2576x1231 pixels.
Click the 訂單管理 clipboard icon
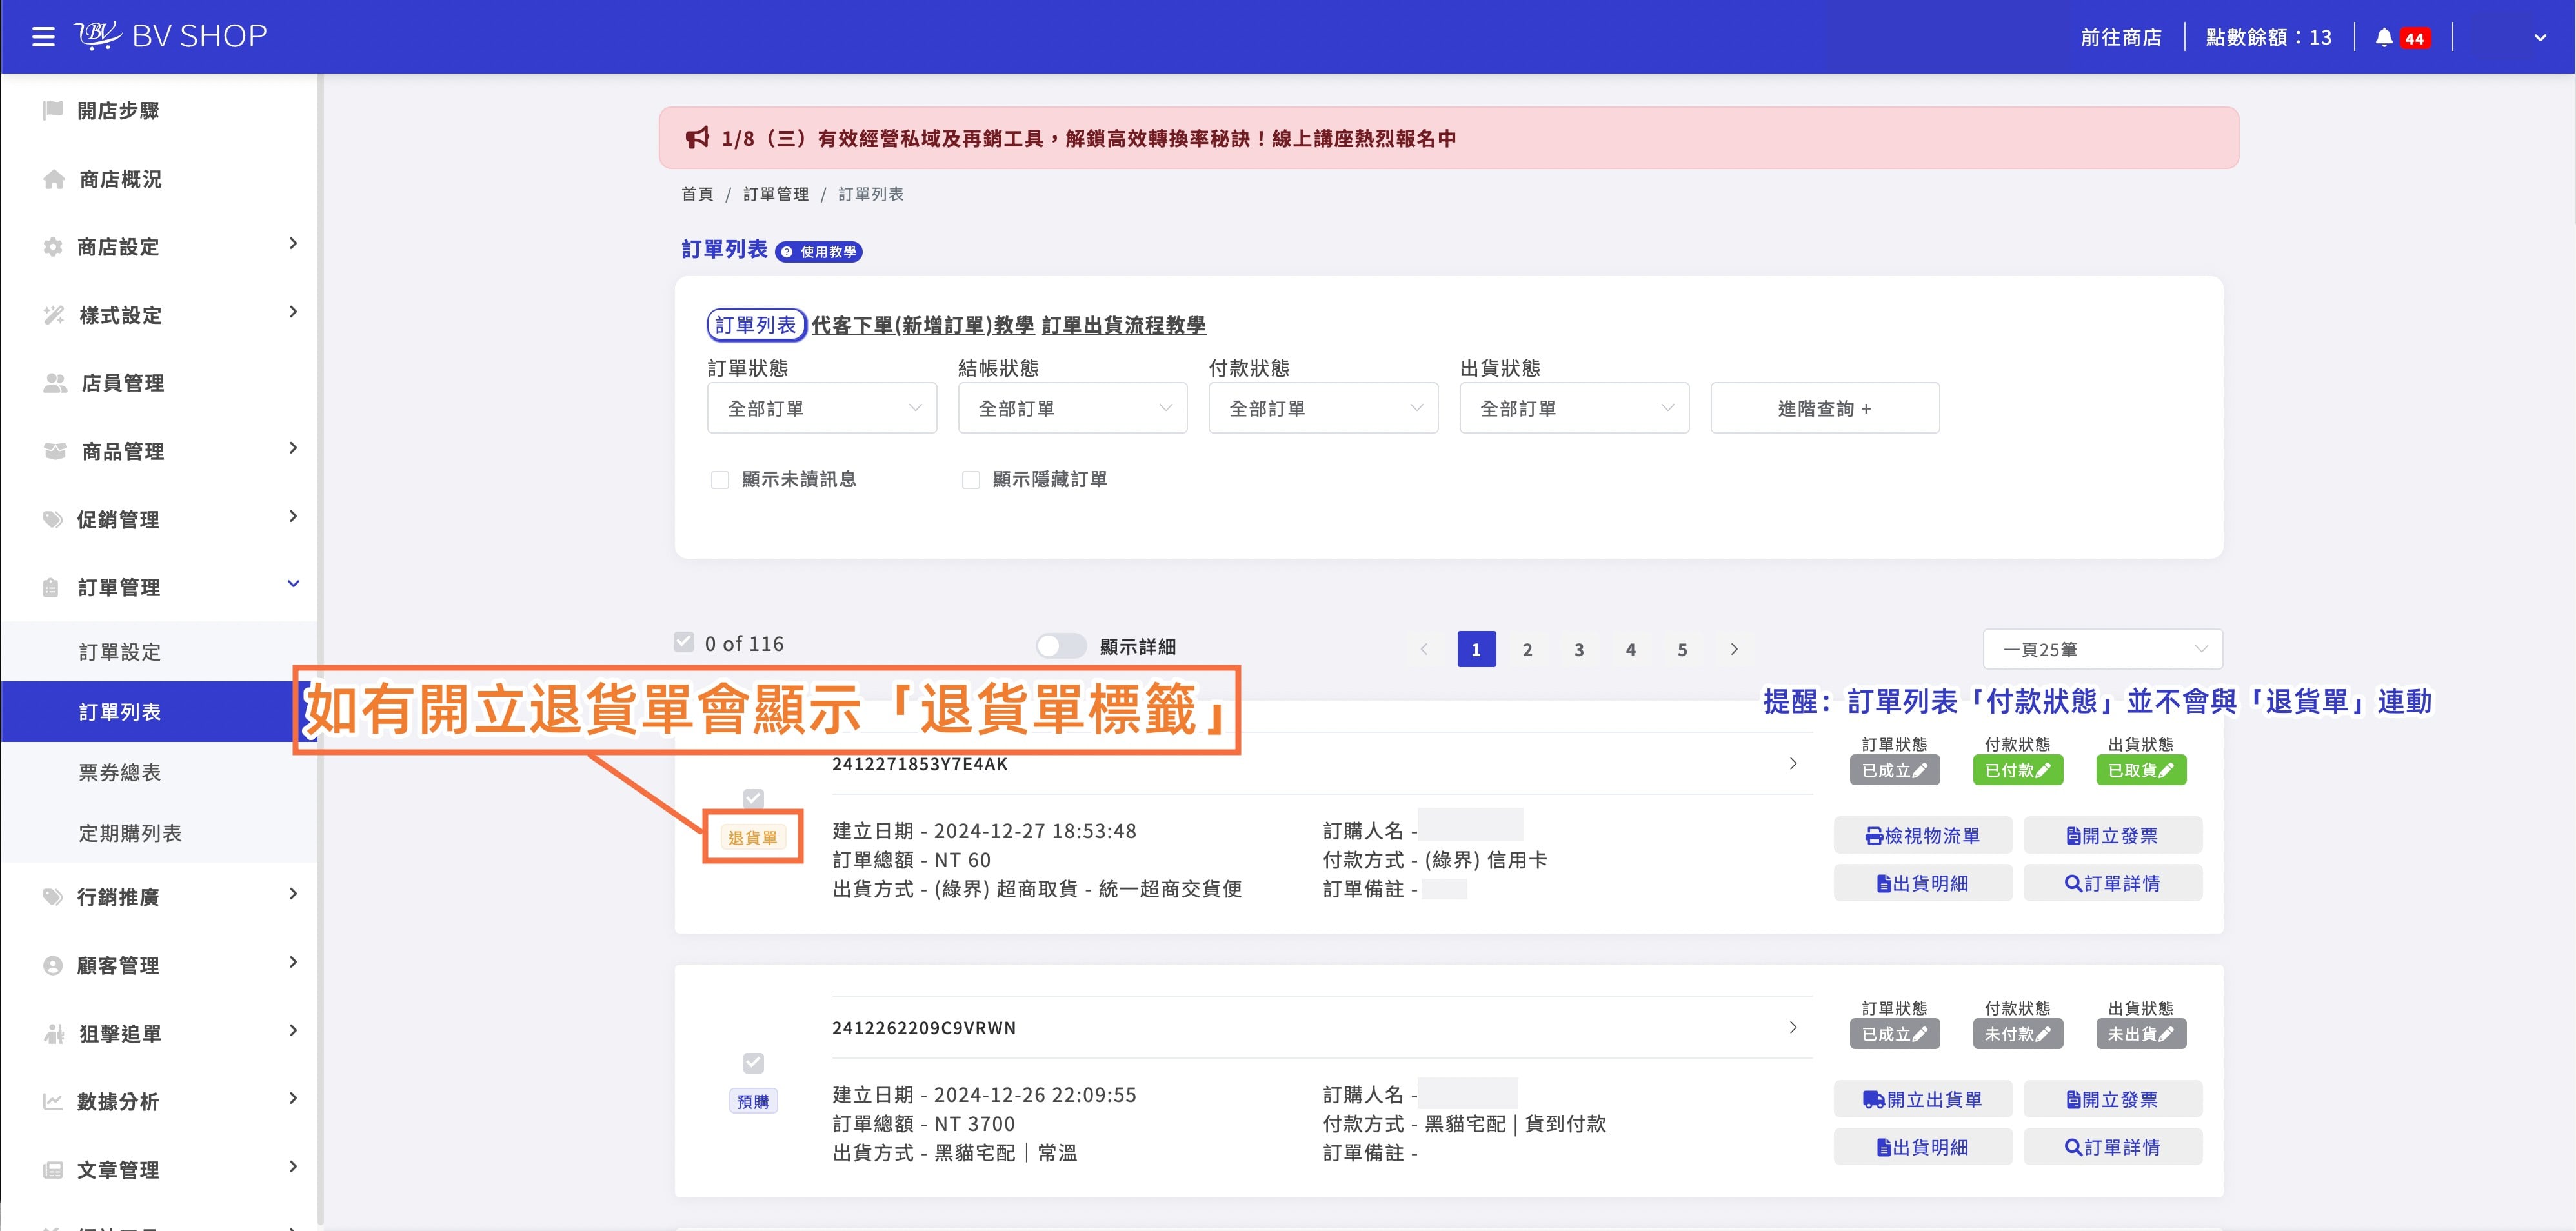click(x=51, y=587)
